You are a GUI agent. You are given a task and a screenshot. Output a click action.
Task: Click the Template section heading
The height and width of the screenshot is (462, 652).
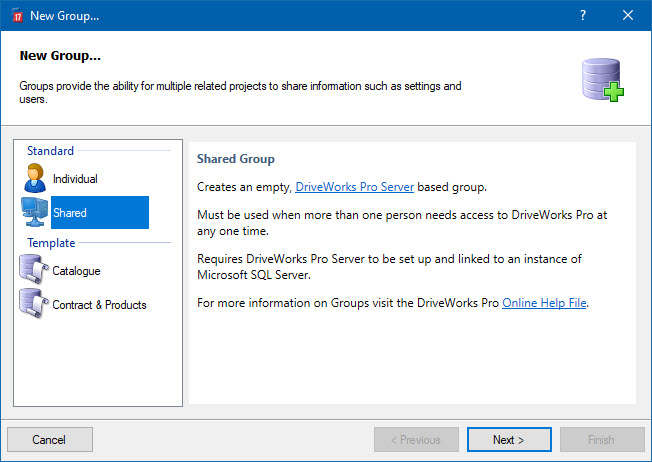[x=51, y=243]
